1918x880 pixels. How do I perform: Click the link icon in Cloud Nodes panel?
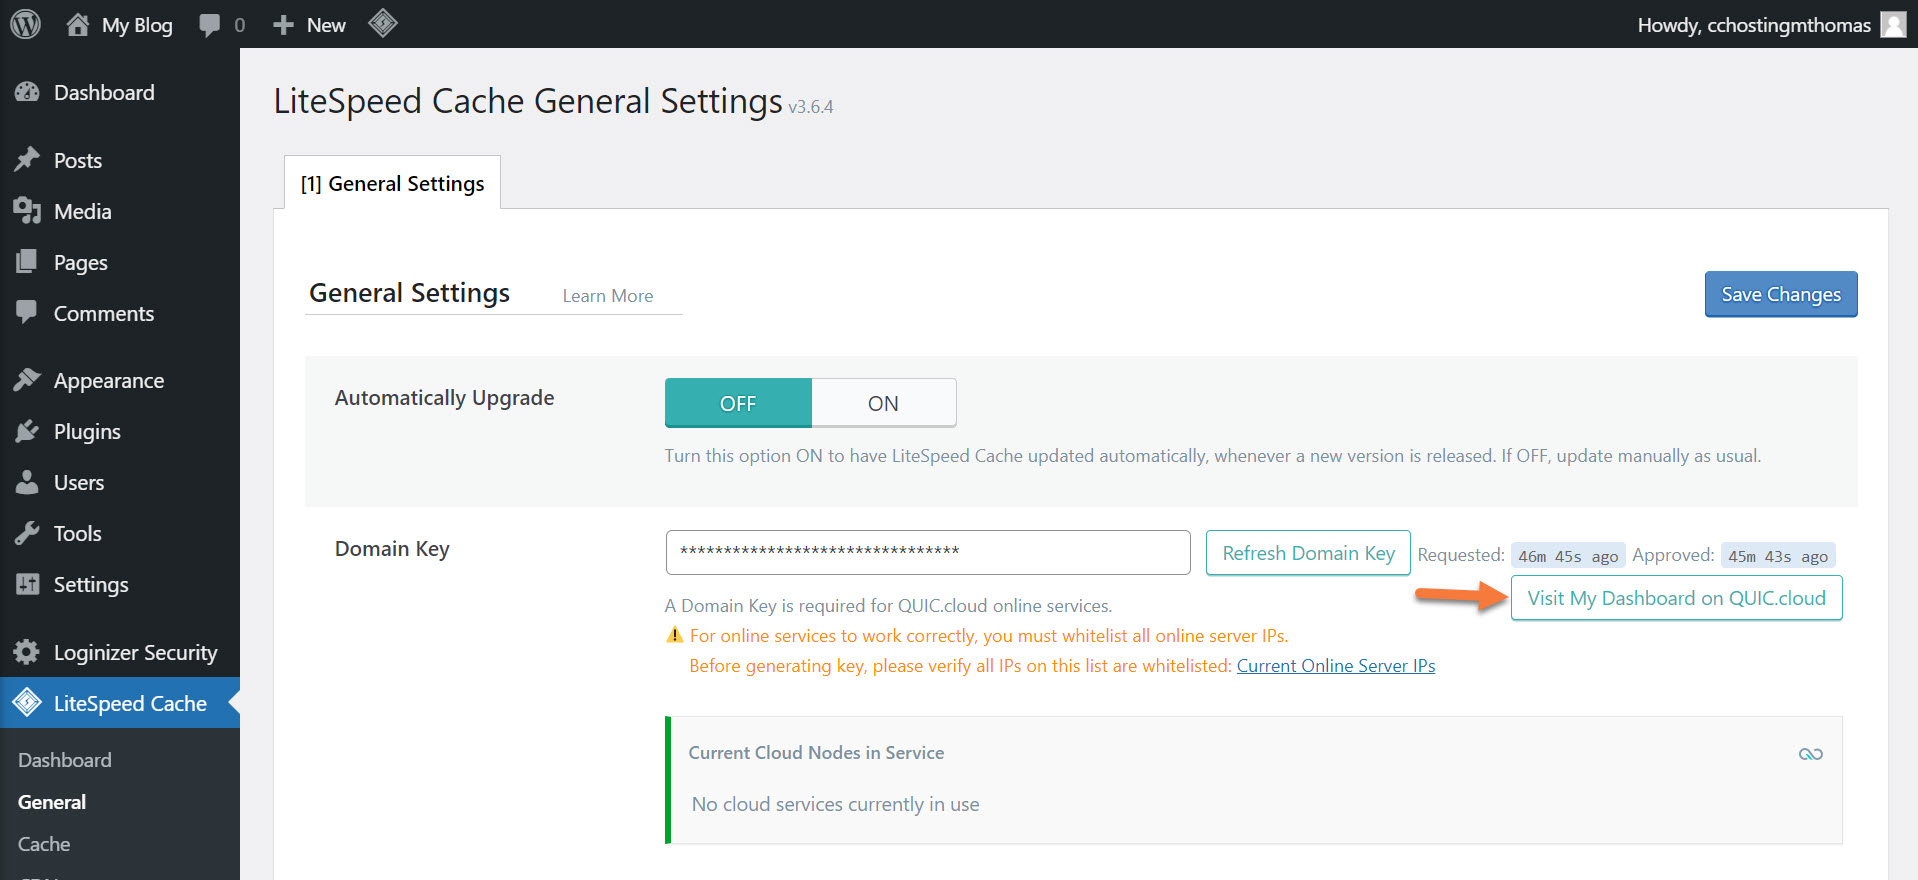coord(1810,754)
